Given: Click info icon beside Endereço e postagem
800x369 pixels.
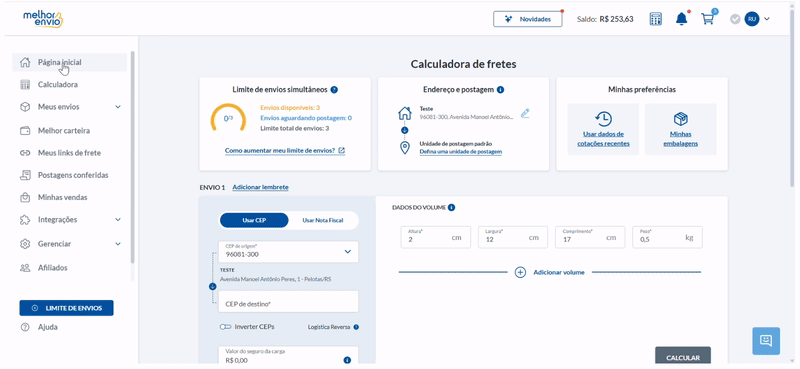Looking at the screenshot, I should coord(501,90).
